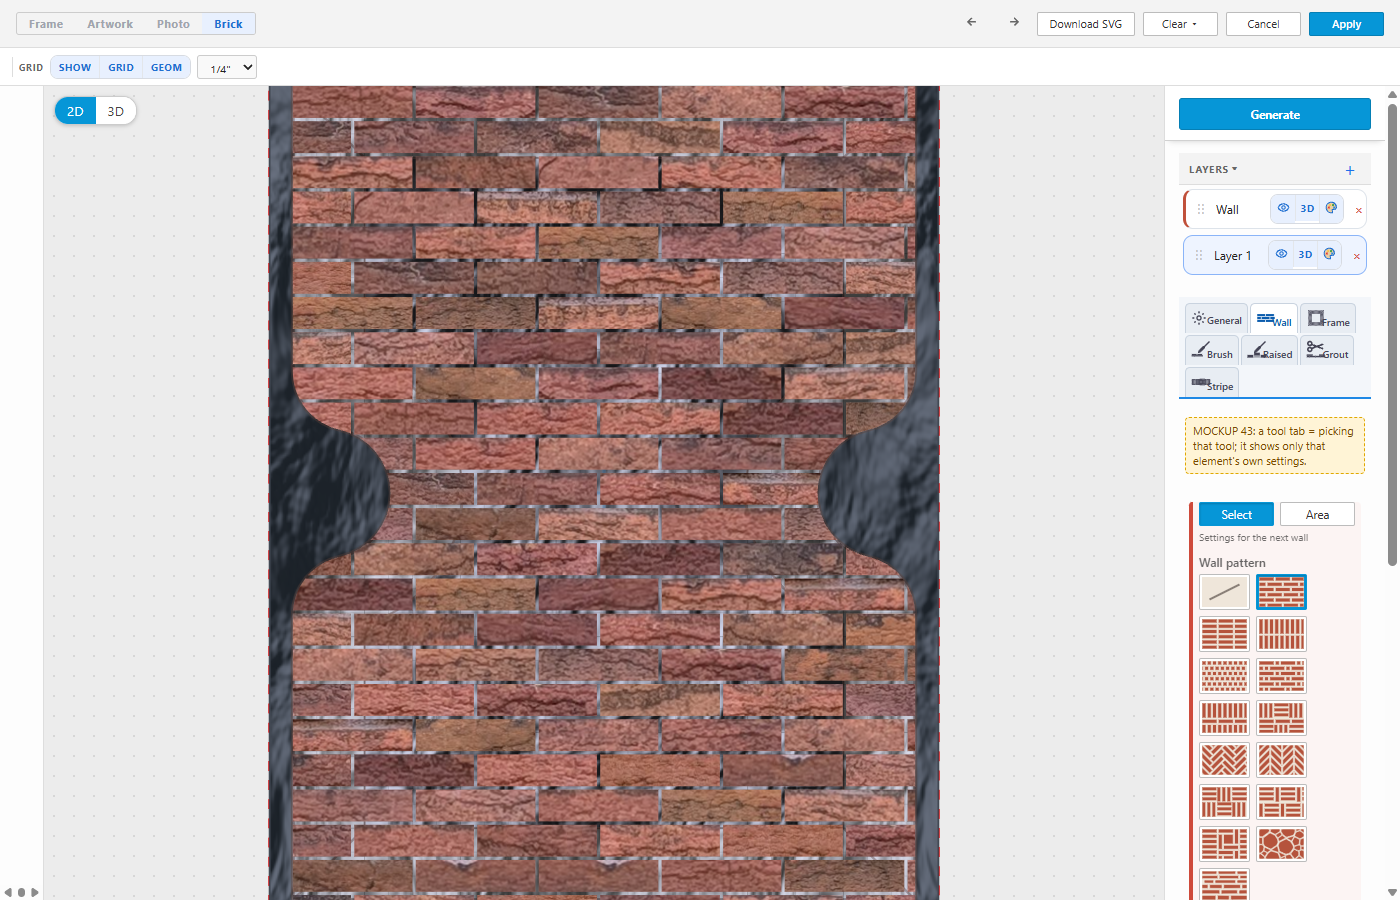Viewport: 1400px width, 900px height.
Task: Open the Brick mode tab
Action: [x=228, y=24]
